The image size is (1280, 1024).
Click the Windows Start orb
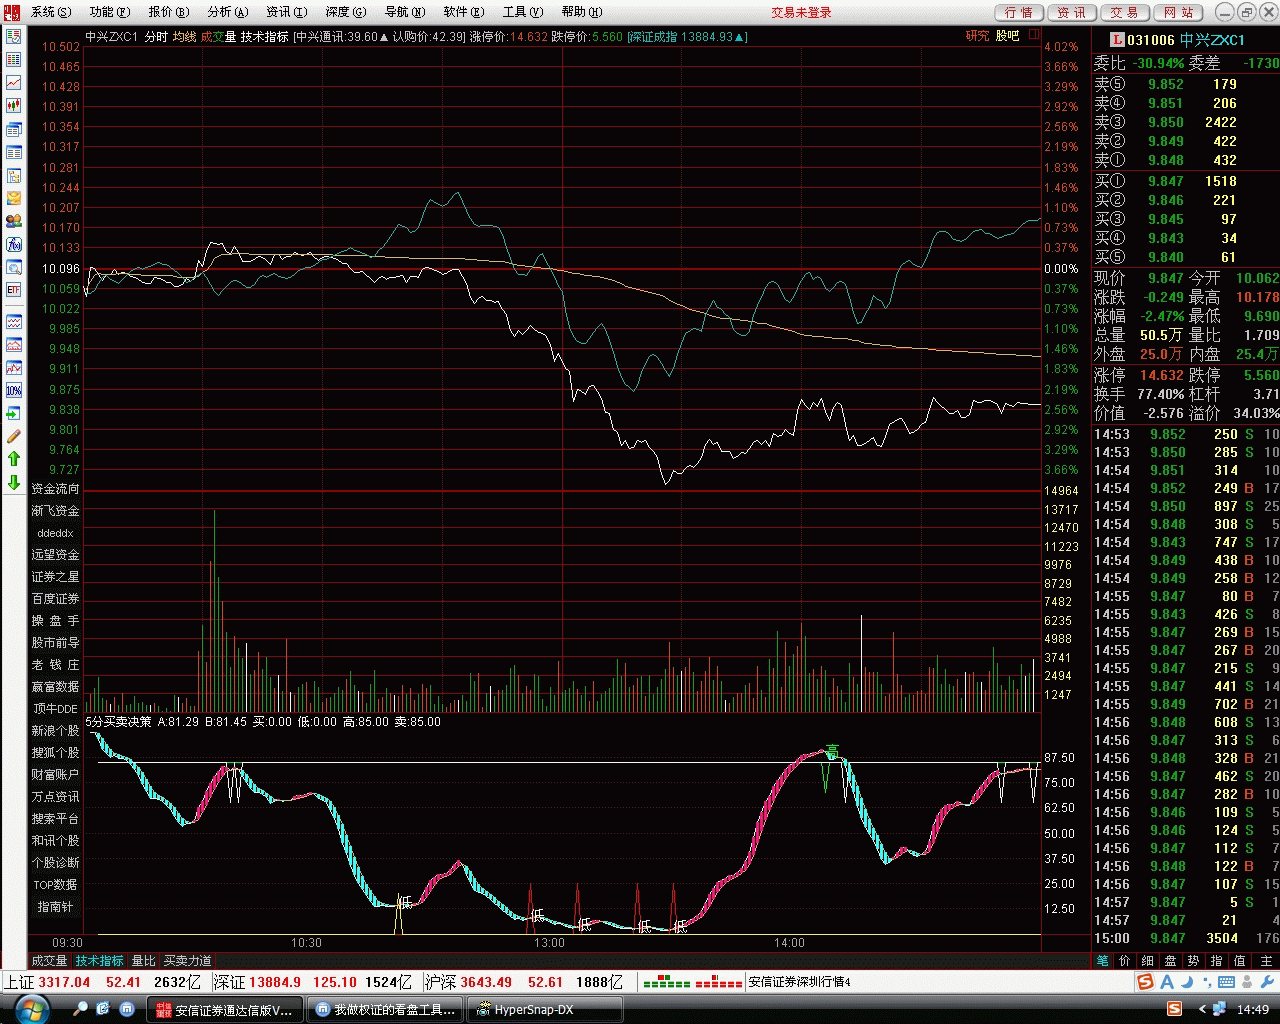click(x=32, y=1008)
